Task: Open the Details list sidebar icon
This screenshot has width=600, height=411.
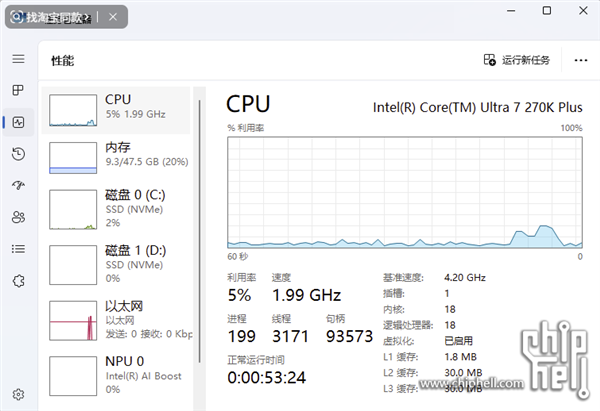Action: tap(18, 249)
